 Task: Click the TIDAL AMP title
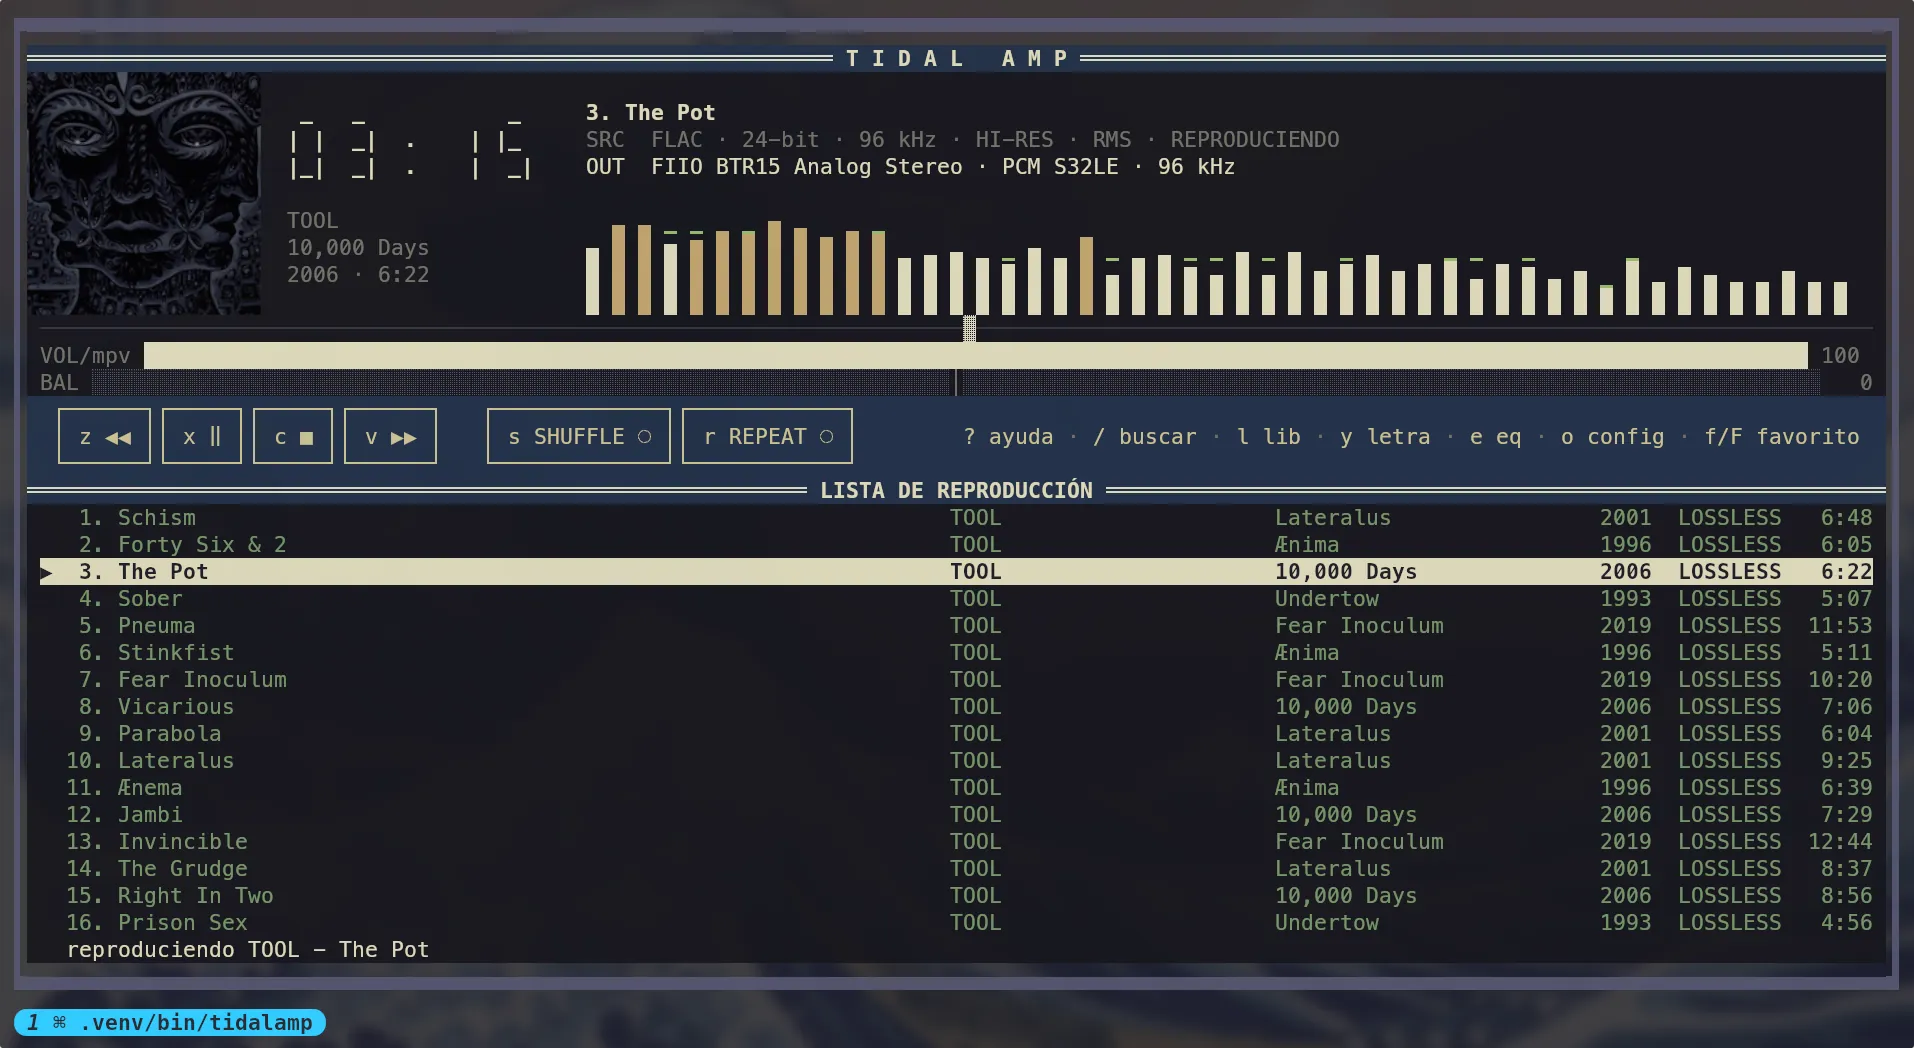(957, 58)
